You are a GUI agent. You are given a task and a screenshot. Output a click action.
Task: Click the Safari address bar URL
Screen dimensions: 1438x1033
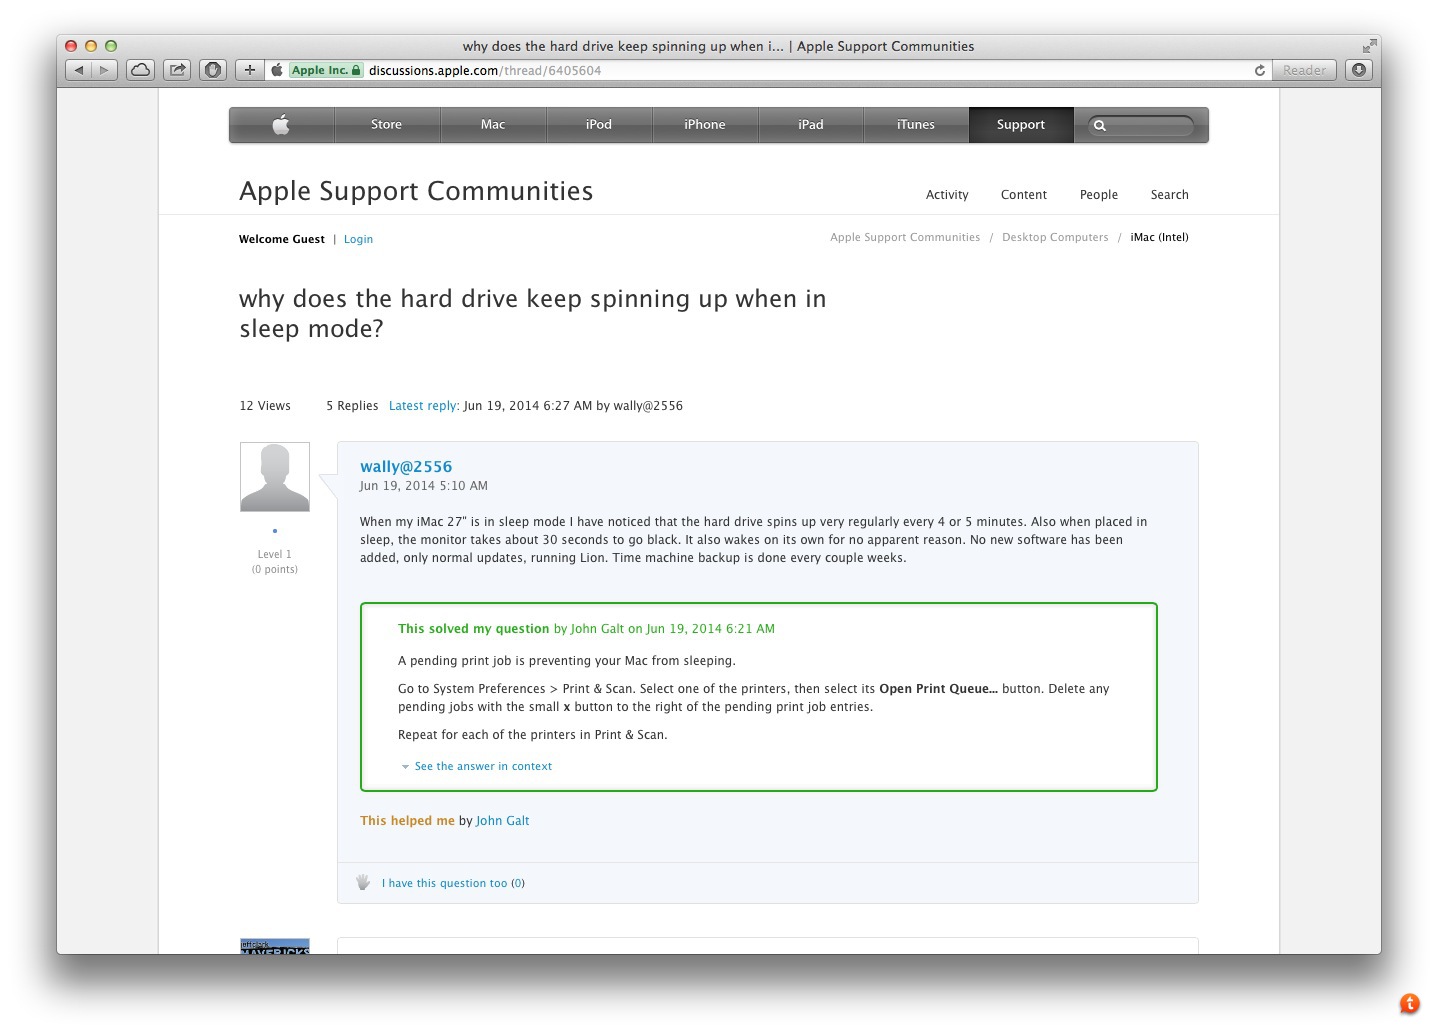pyautogui.click(x=485, y=70)
